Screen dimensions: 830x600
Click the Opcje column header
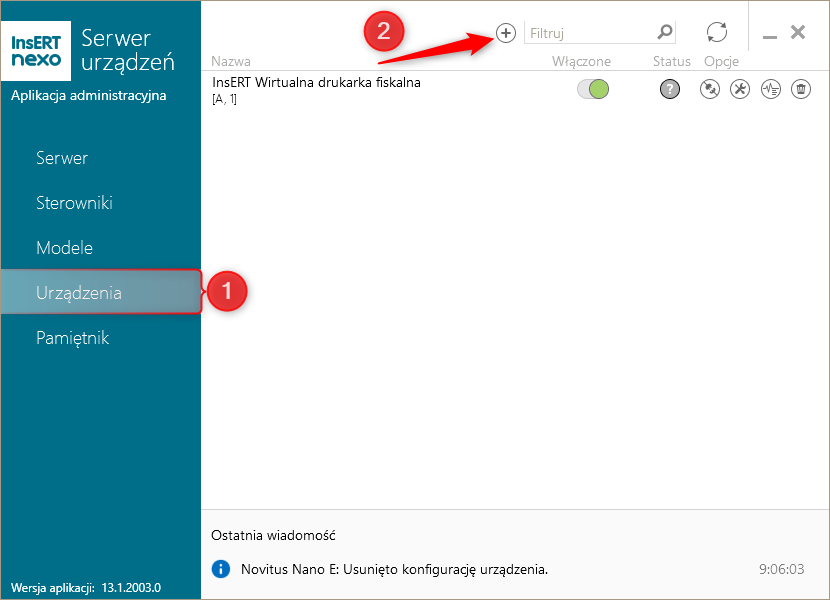pos(721,62)
